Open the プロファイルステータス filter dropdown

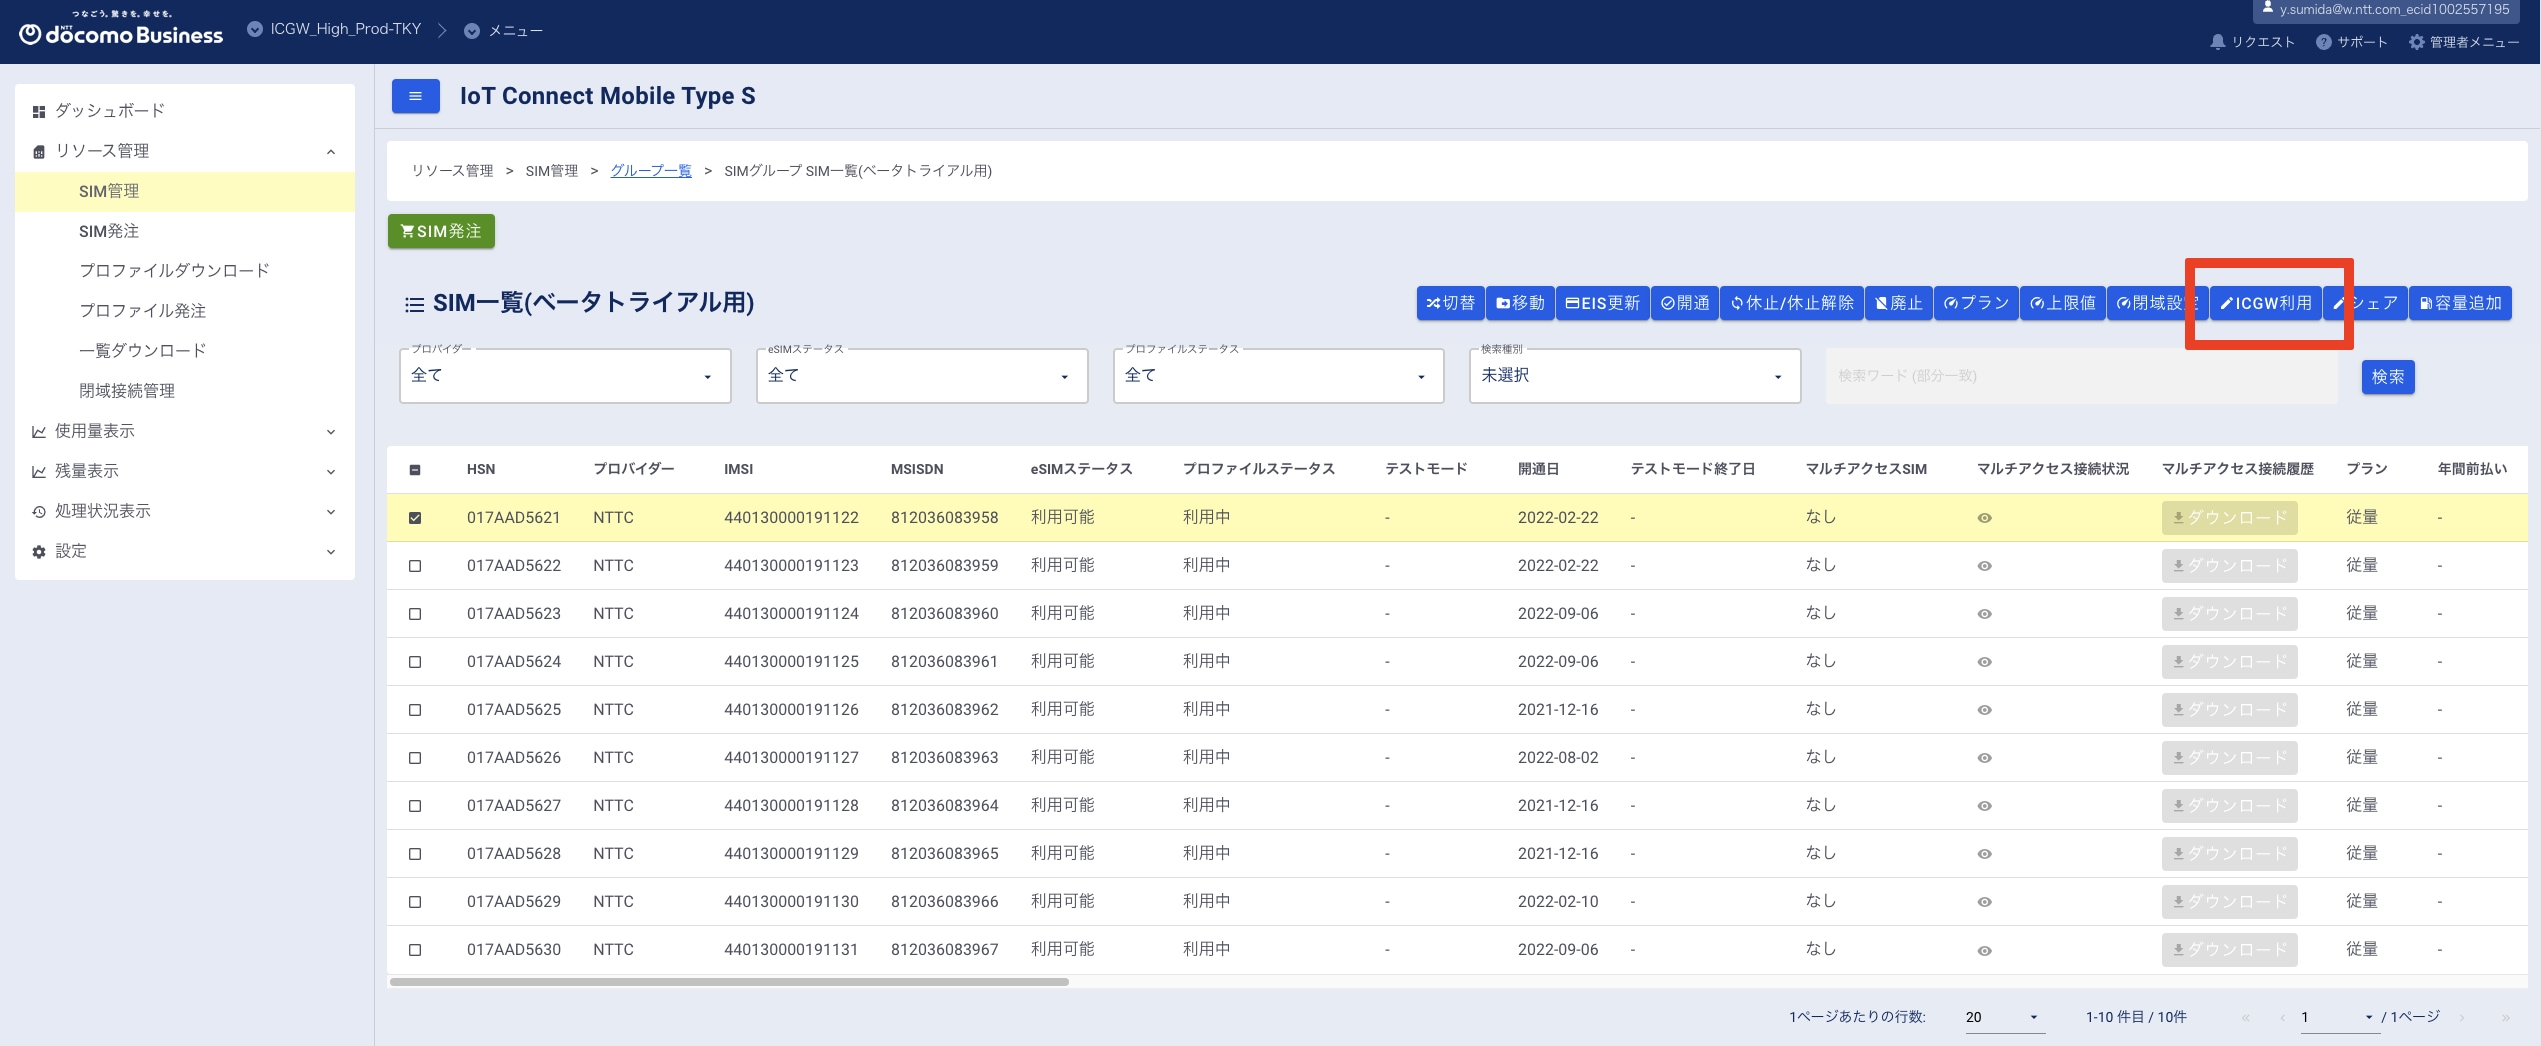tap(1278, 376)
